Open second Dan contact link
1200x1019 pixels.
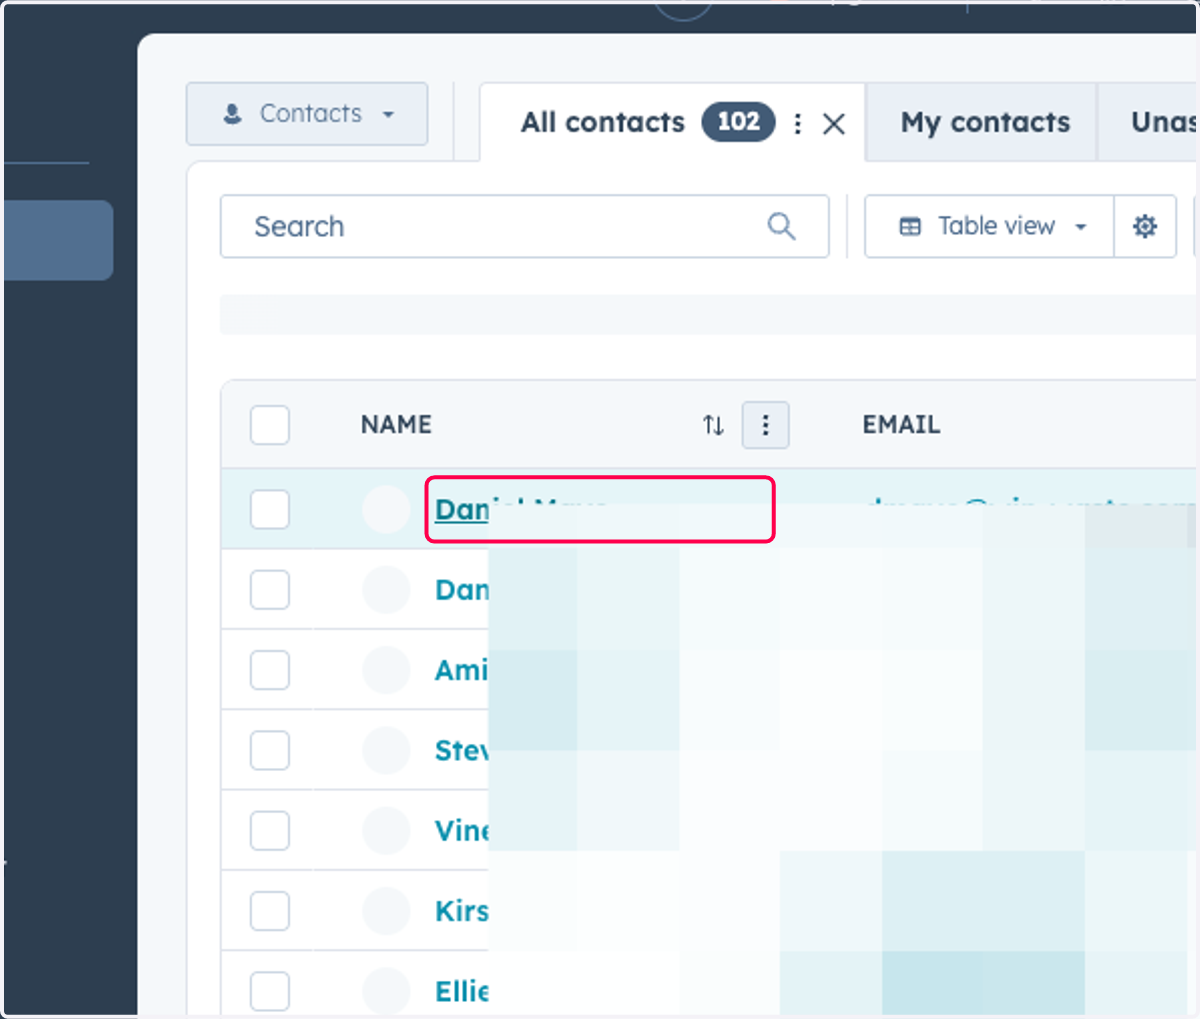(x=462, y=590)
